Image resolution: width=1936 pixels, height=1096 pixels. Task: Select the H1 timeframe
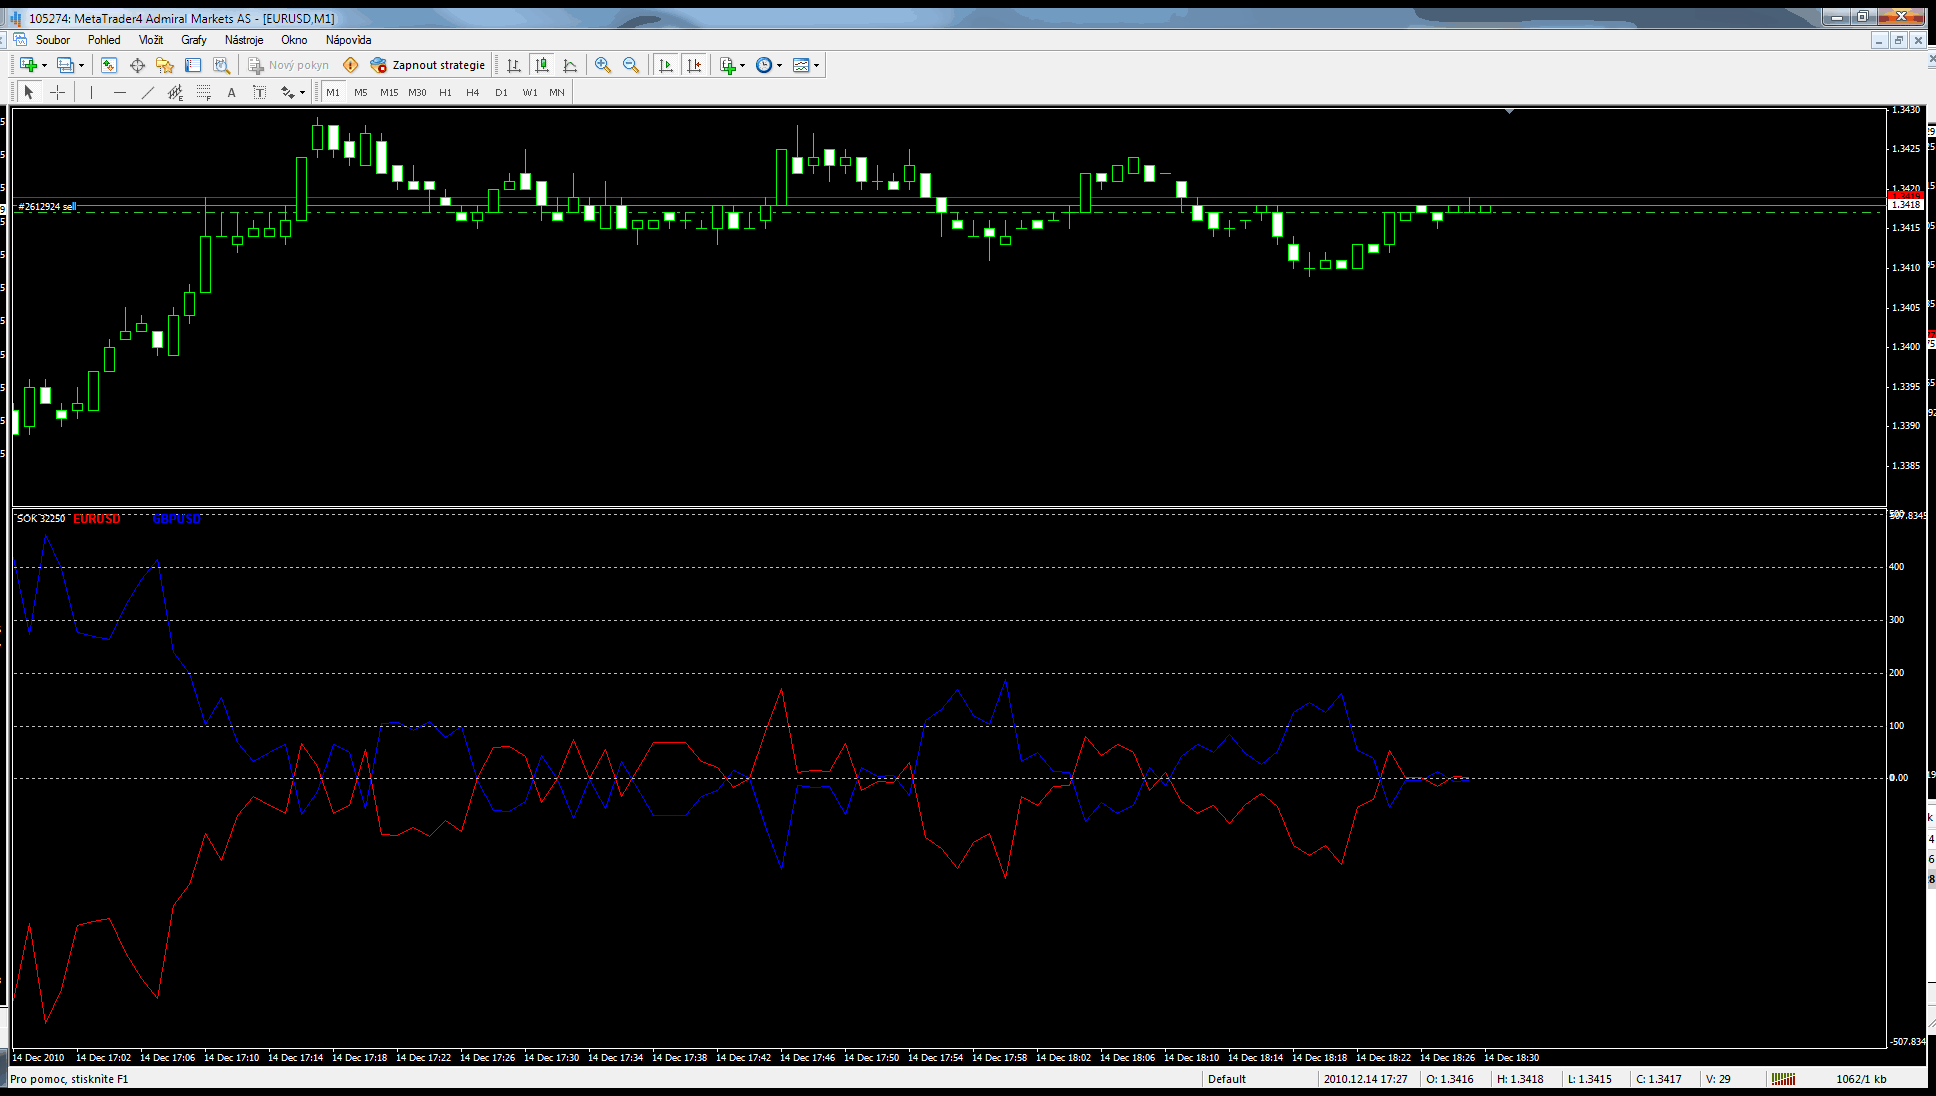445,92
